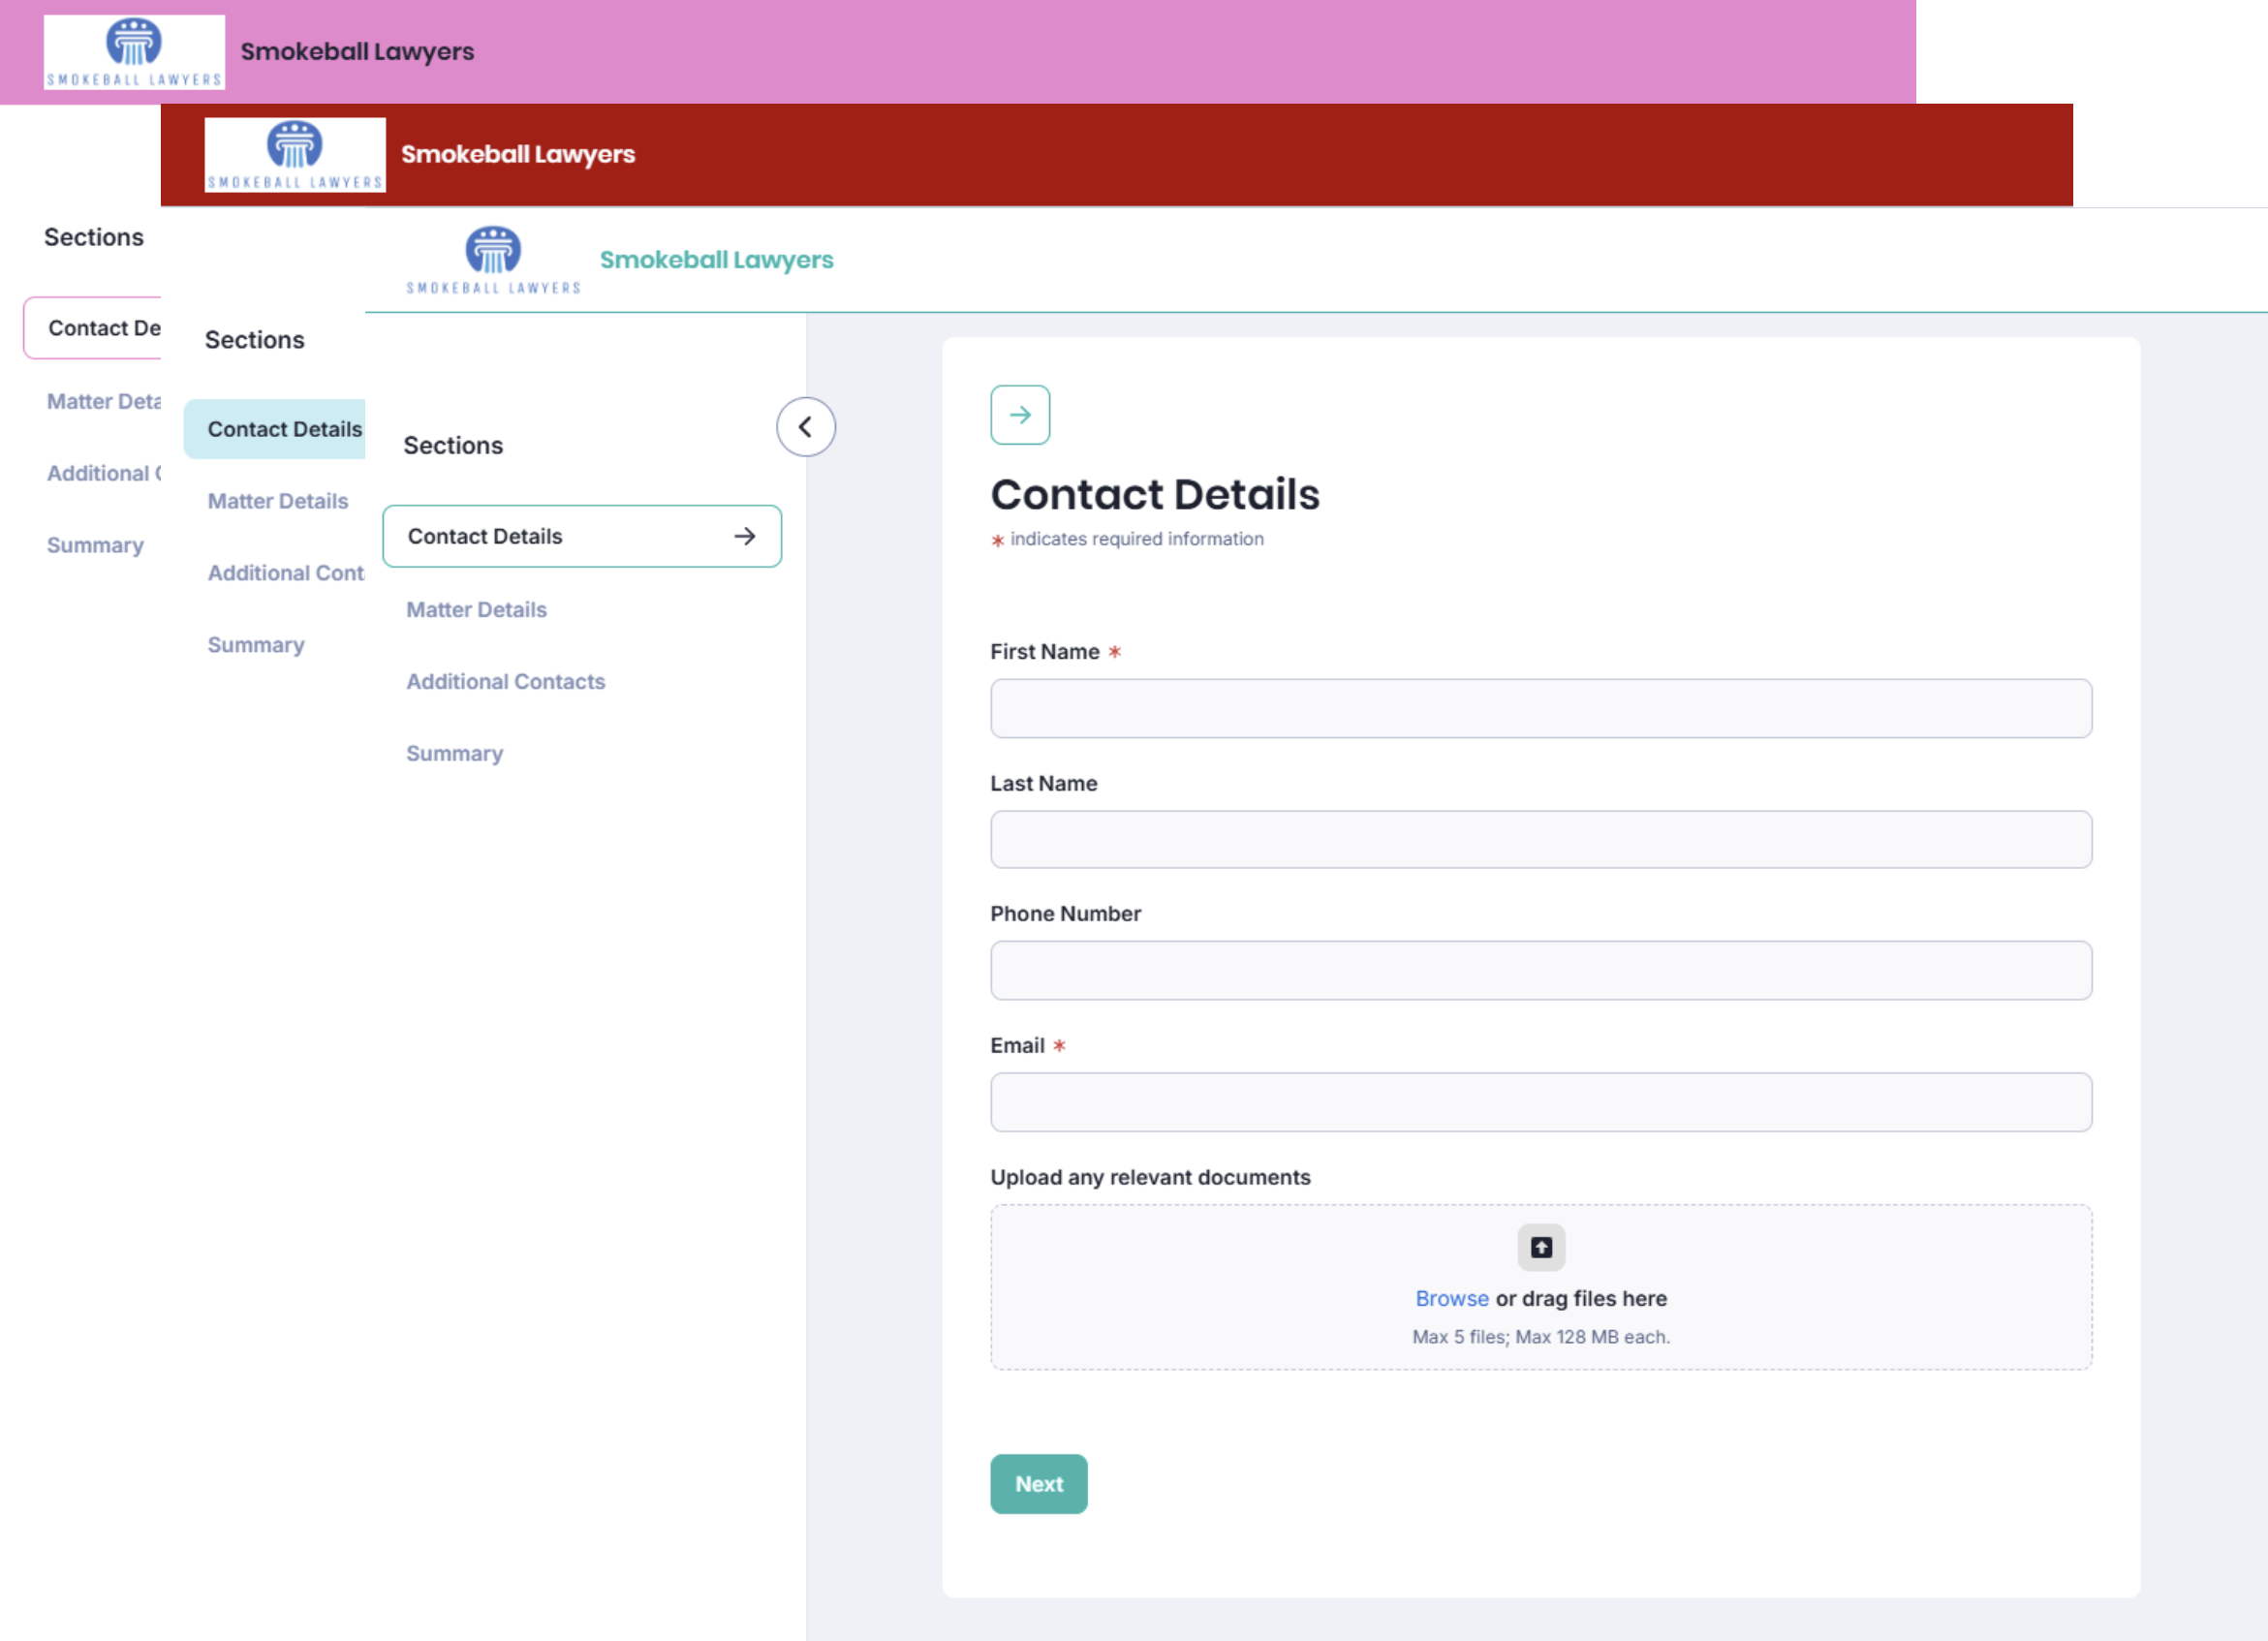Image resolution: width=2268 pixels, height=1641 pixels.
Task: Click the Smokeball Lawyers logo in pink header
Action: tap(134, 52)
